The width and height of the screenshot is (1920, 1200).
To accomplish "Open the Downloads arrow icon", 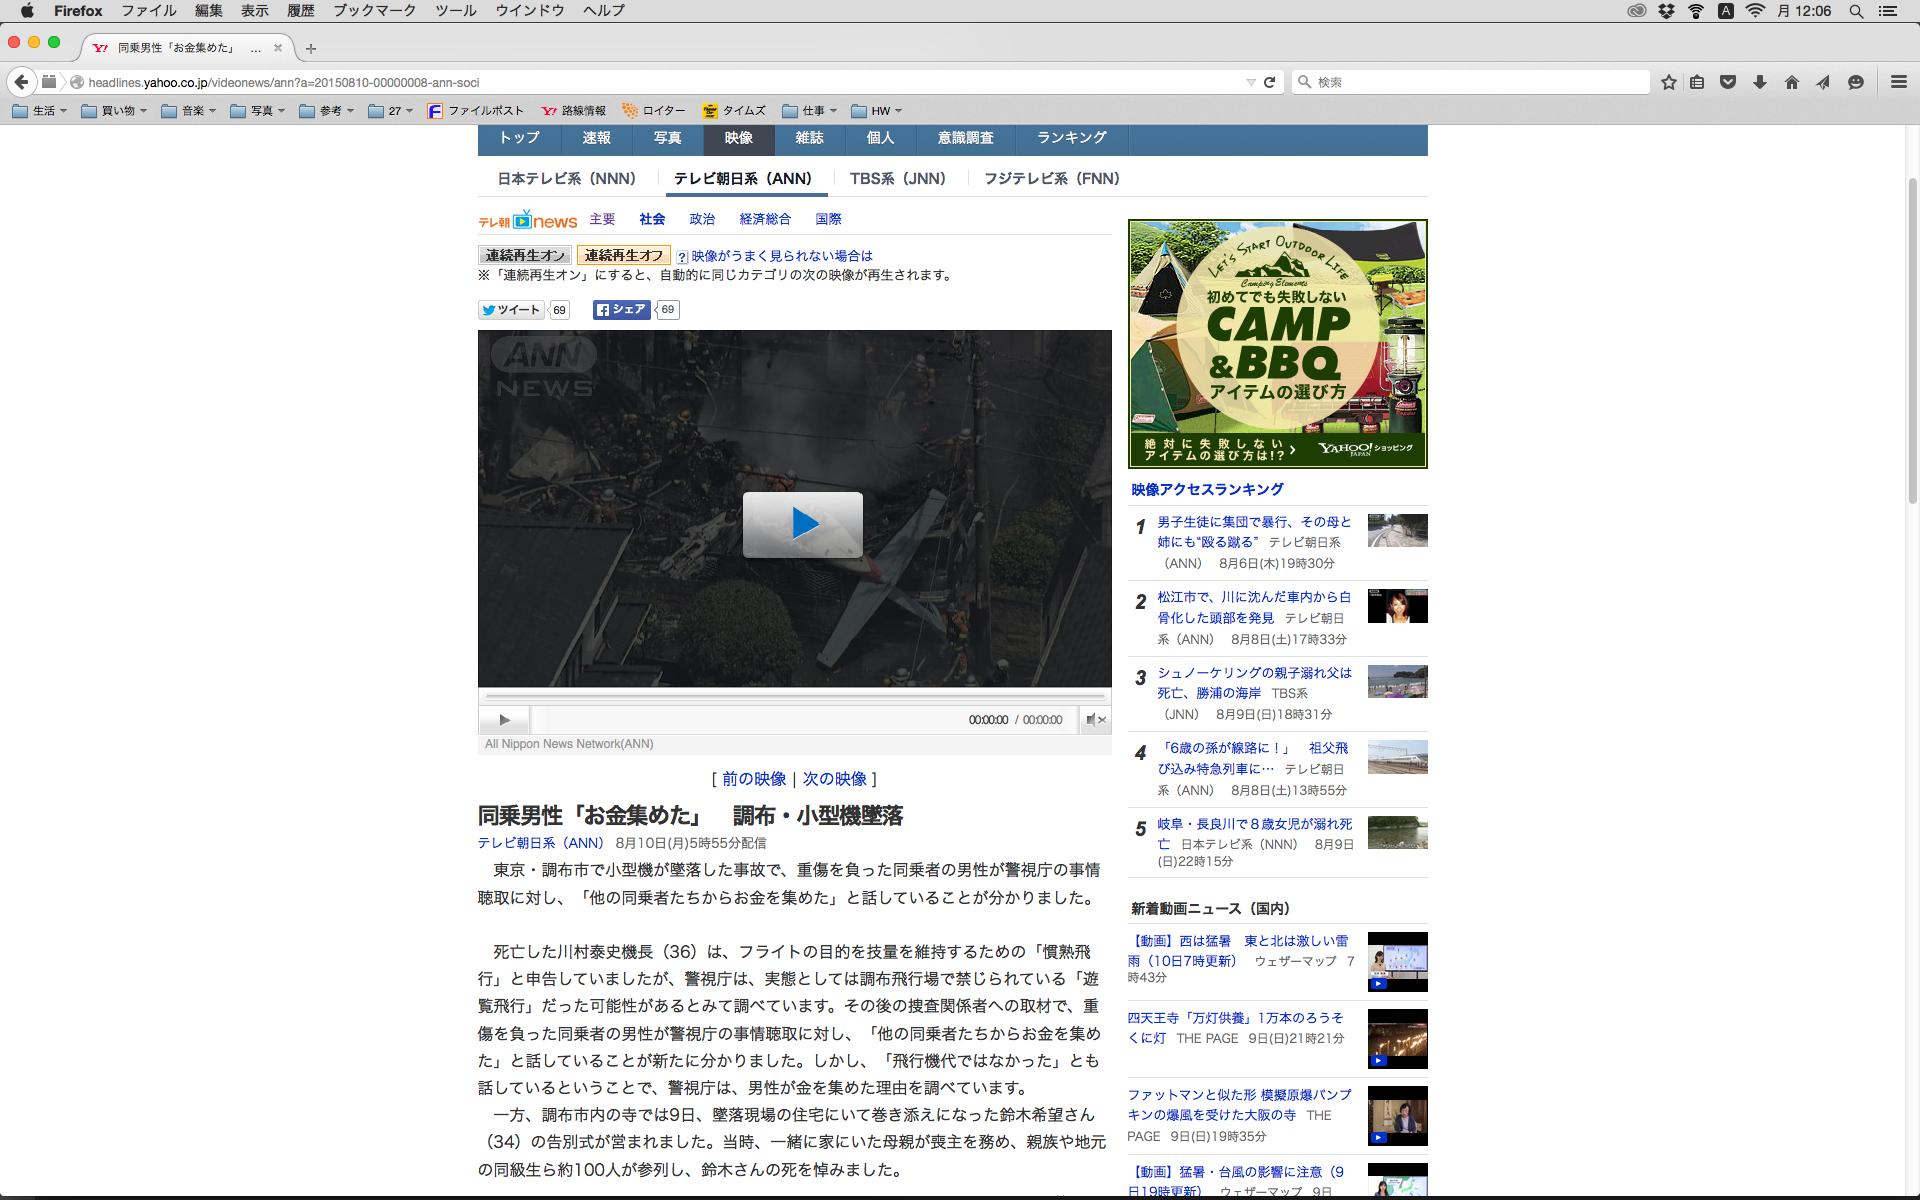I will click(1760, 82).
